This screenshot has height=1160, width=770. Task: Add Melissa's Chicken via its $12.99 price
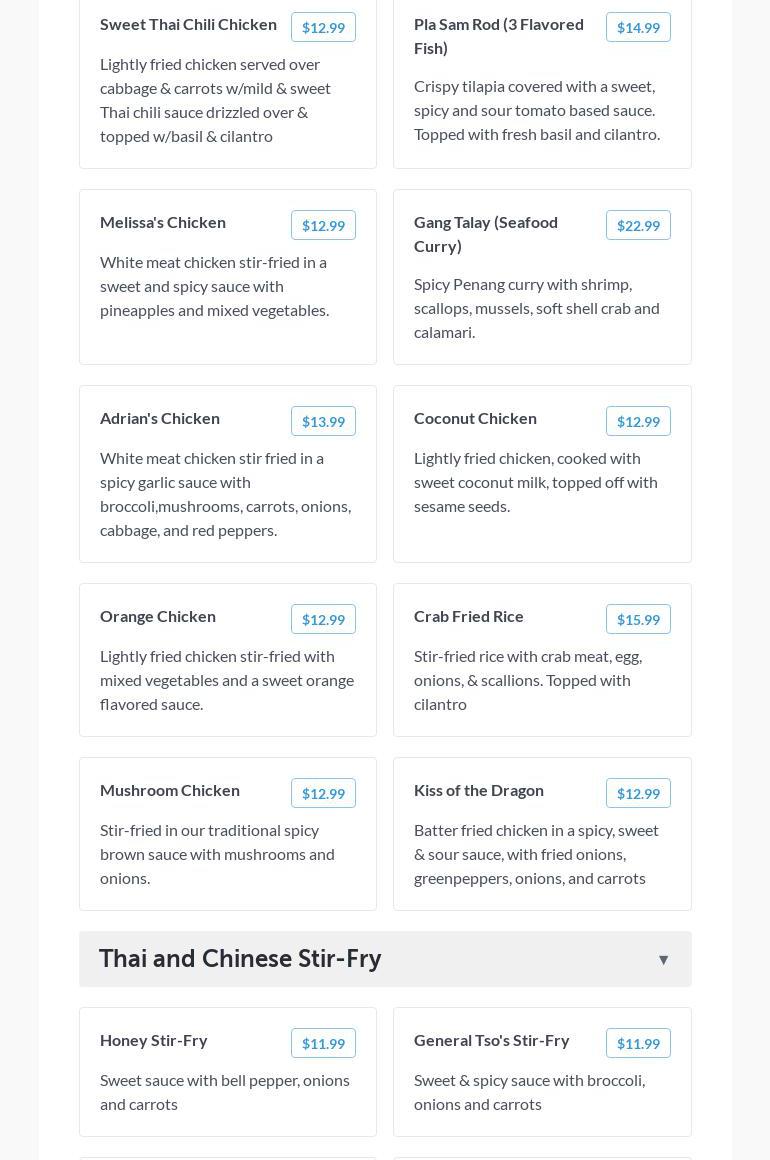pos(323,226)
